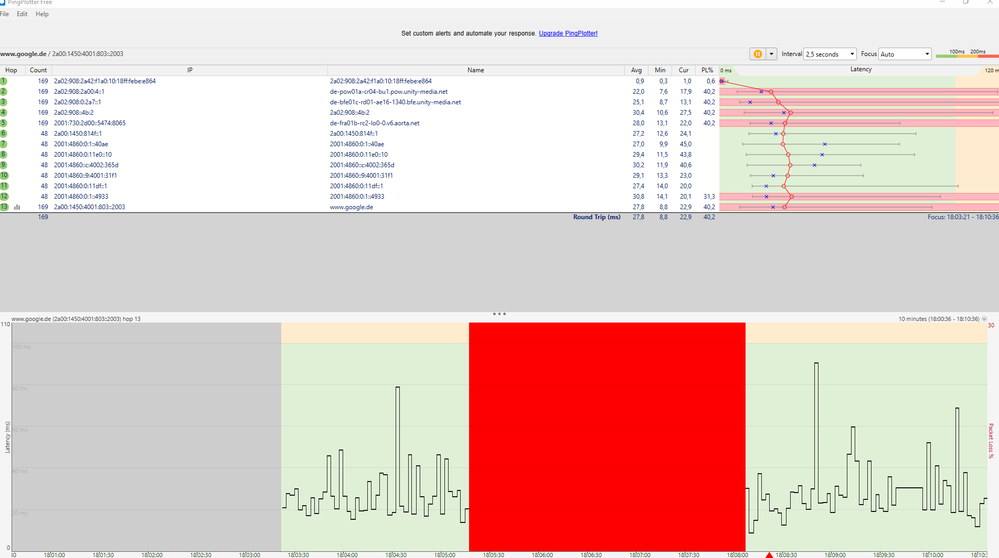This screenshot has width=999, height=558.
Task: Select the de-fra01b-rc2-lo0-0.v6.aorta.net row name
Action: click(x=375, y=123)
